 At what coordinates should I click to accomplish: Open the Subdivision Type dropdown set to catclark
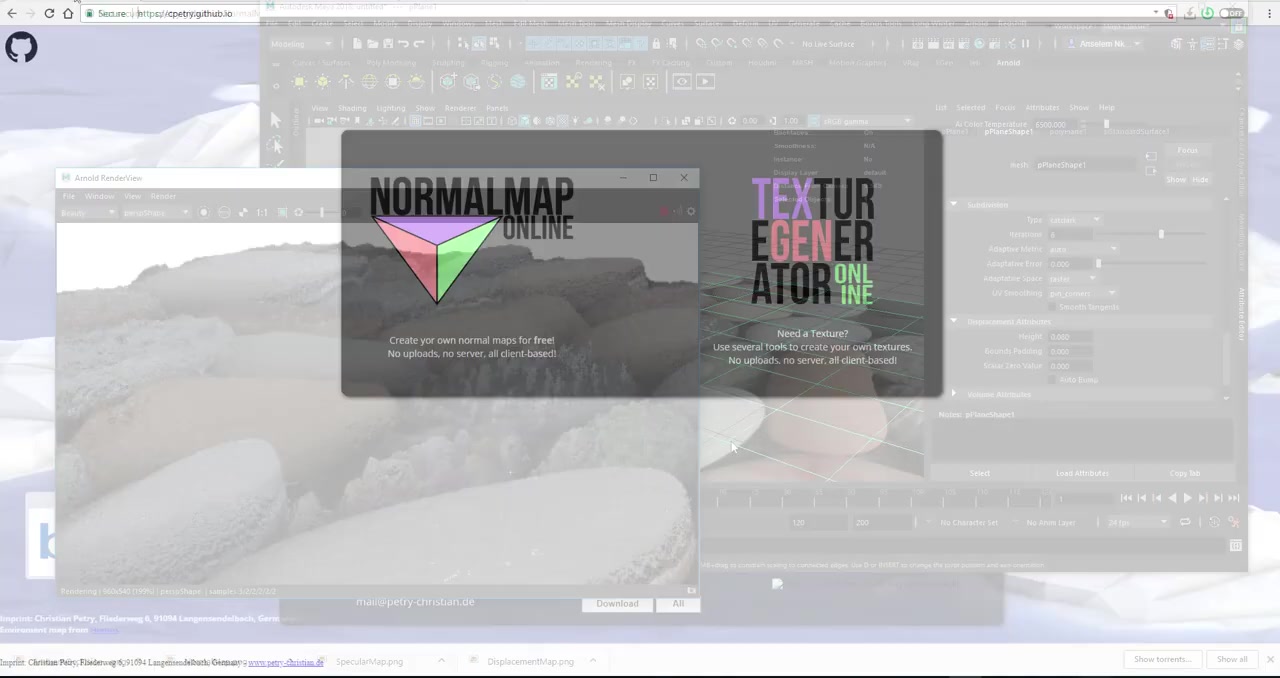pos(1074,220)
